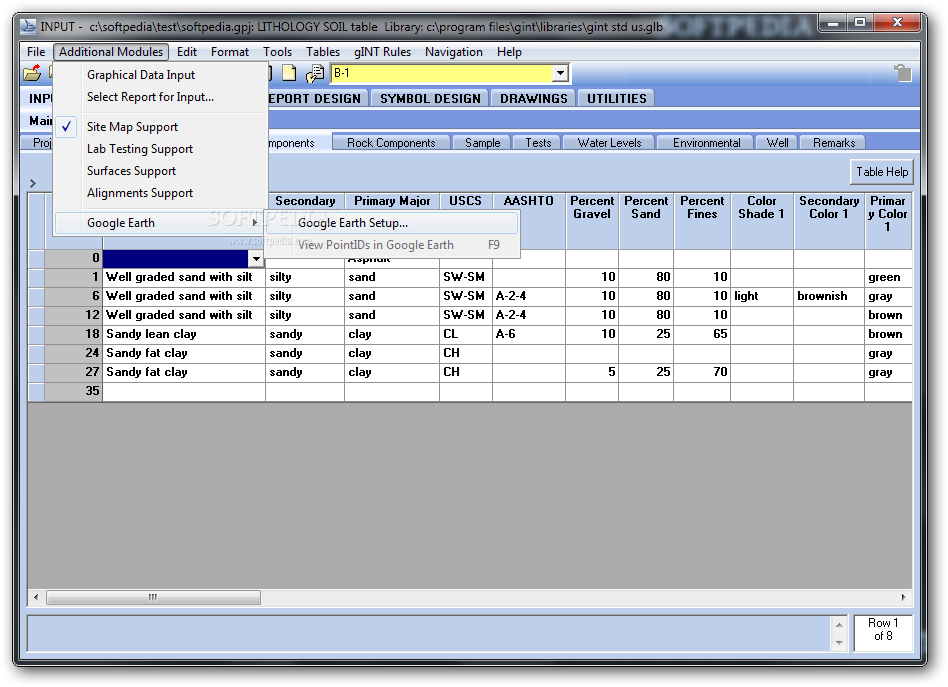Viewport: 948px width, 687px height.
Task: Click the yellow B-1 PointID field
Action: tap(442, 73)
